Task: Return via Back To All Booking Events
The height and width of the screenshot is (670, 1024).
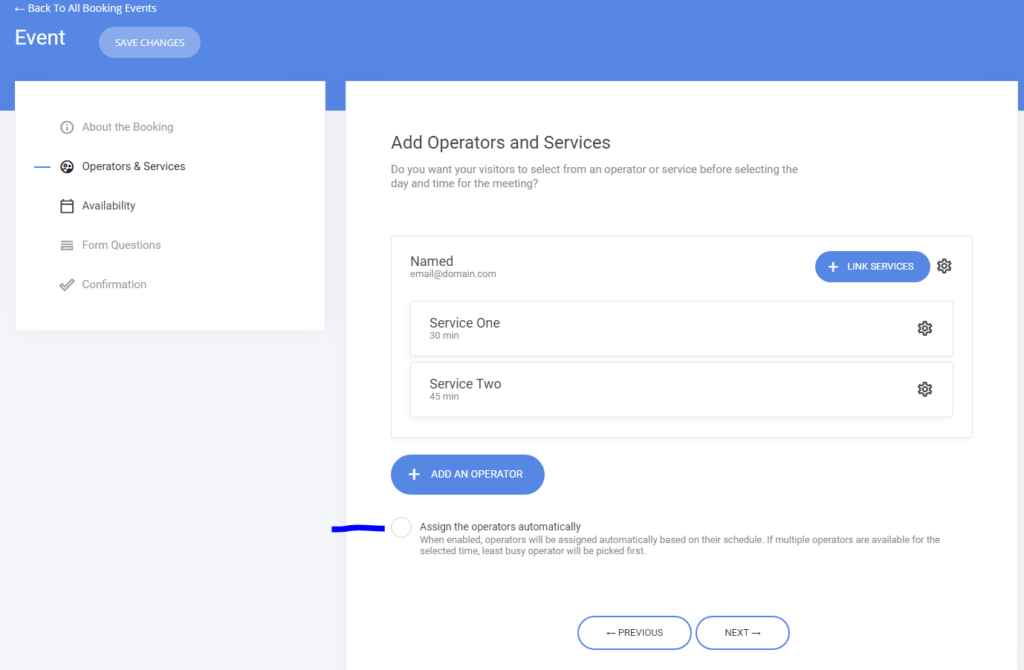Action: click(x=86, y=9)
